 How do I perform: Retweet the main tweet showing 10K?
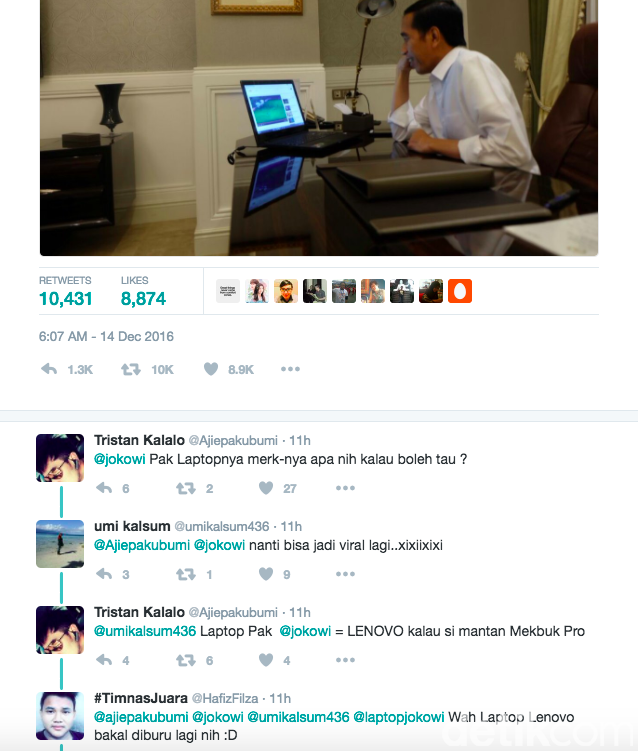tap(130, 369)
